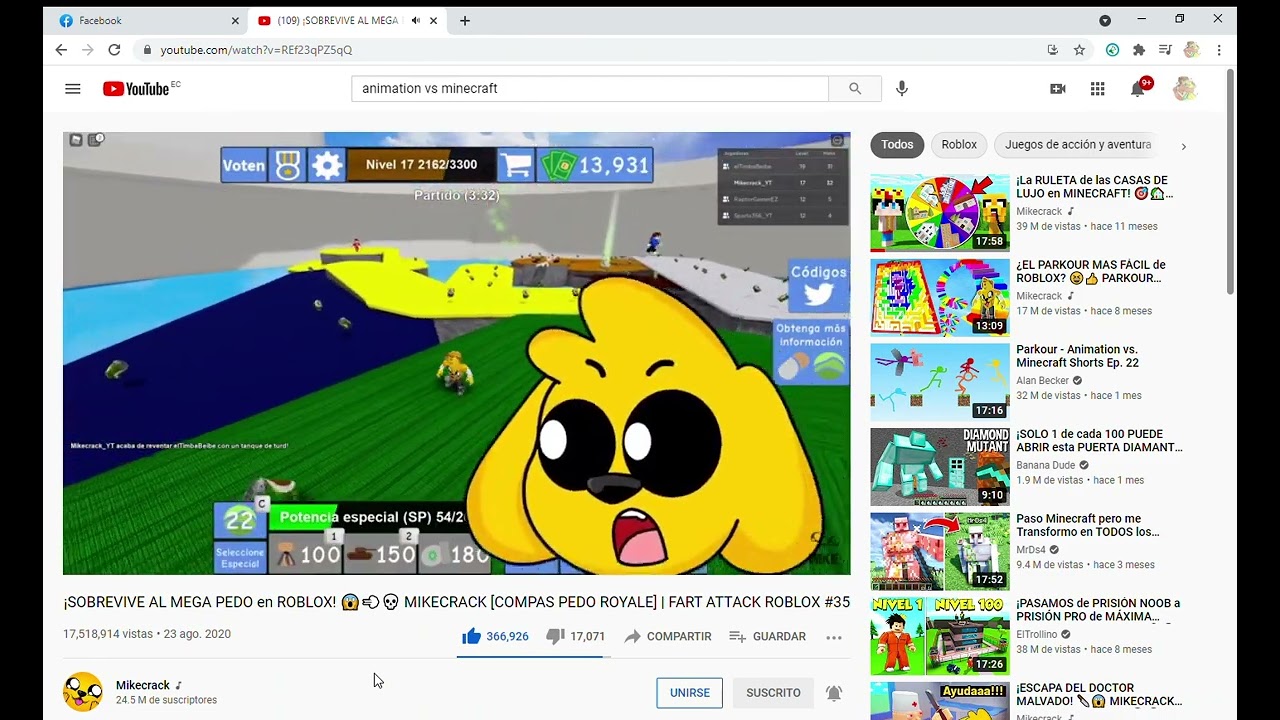1280x720 pixels.
Task: Bookmark this page with star icon
Action: point(1079,49)
